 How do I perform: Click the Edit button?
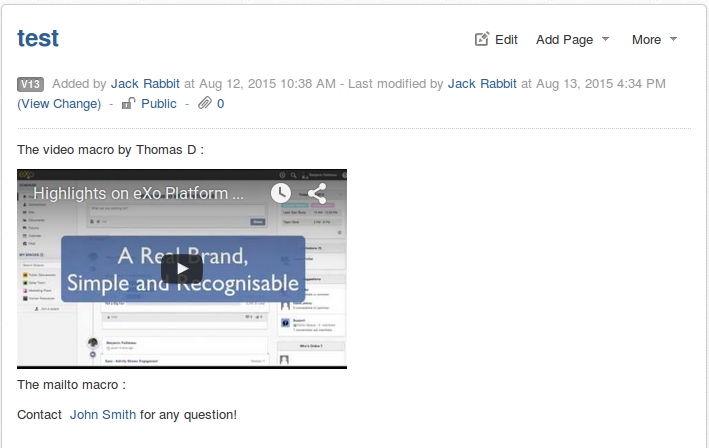pos(496,40)
